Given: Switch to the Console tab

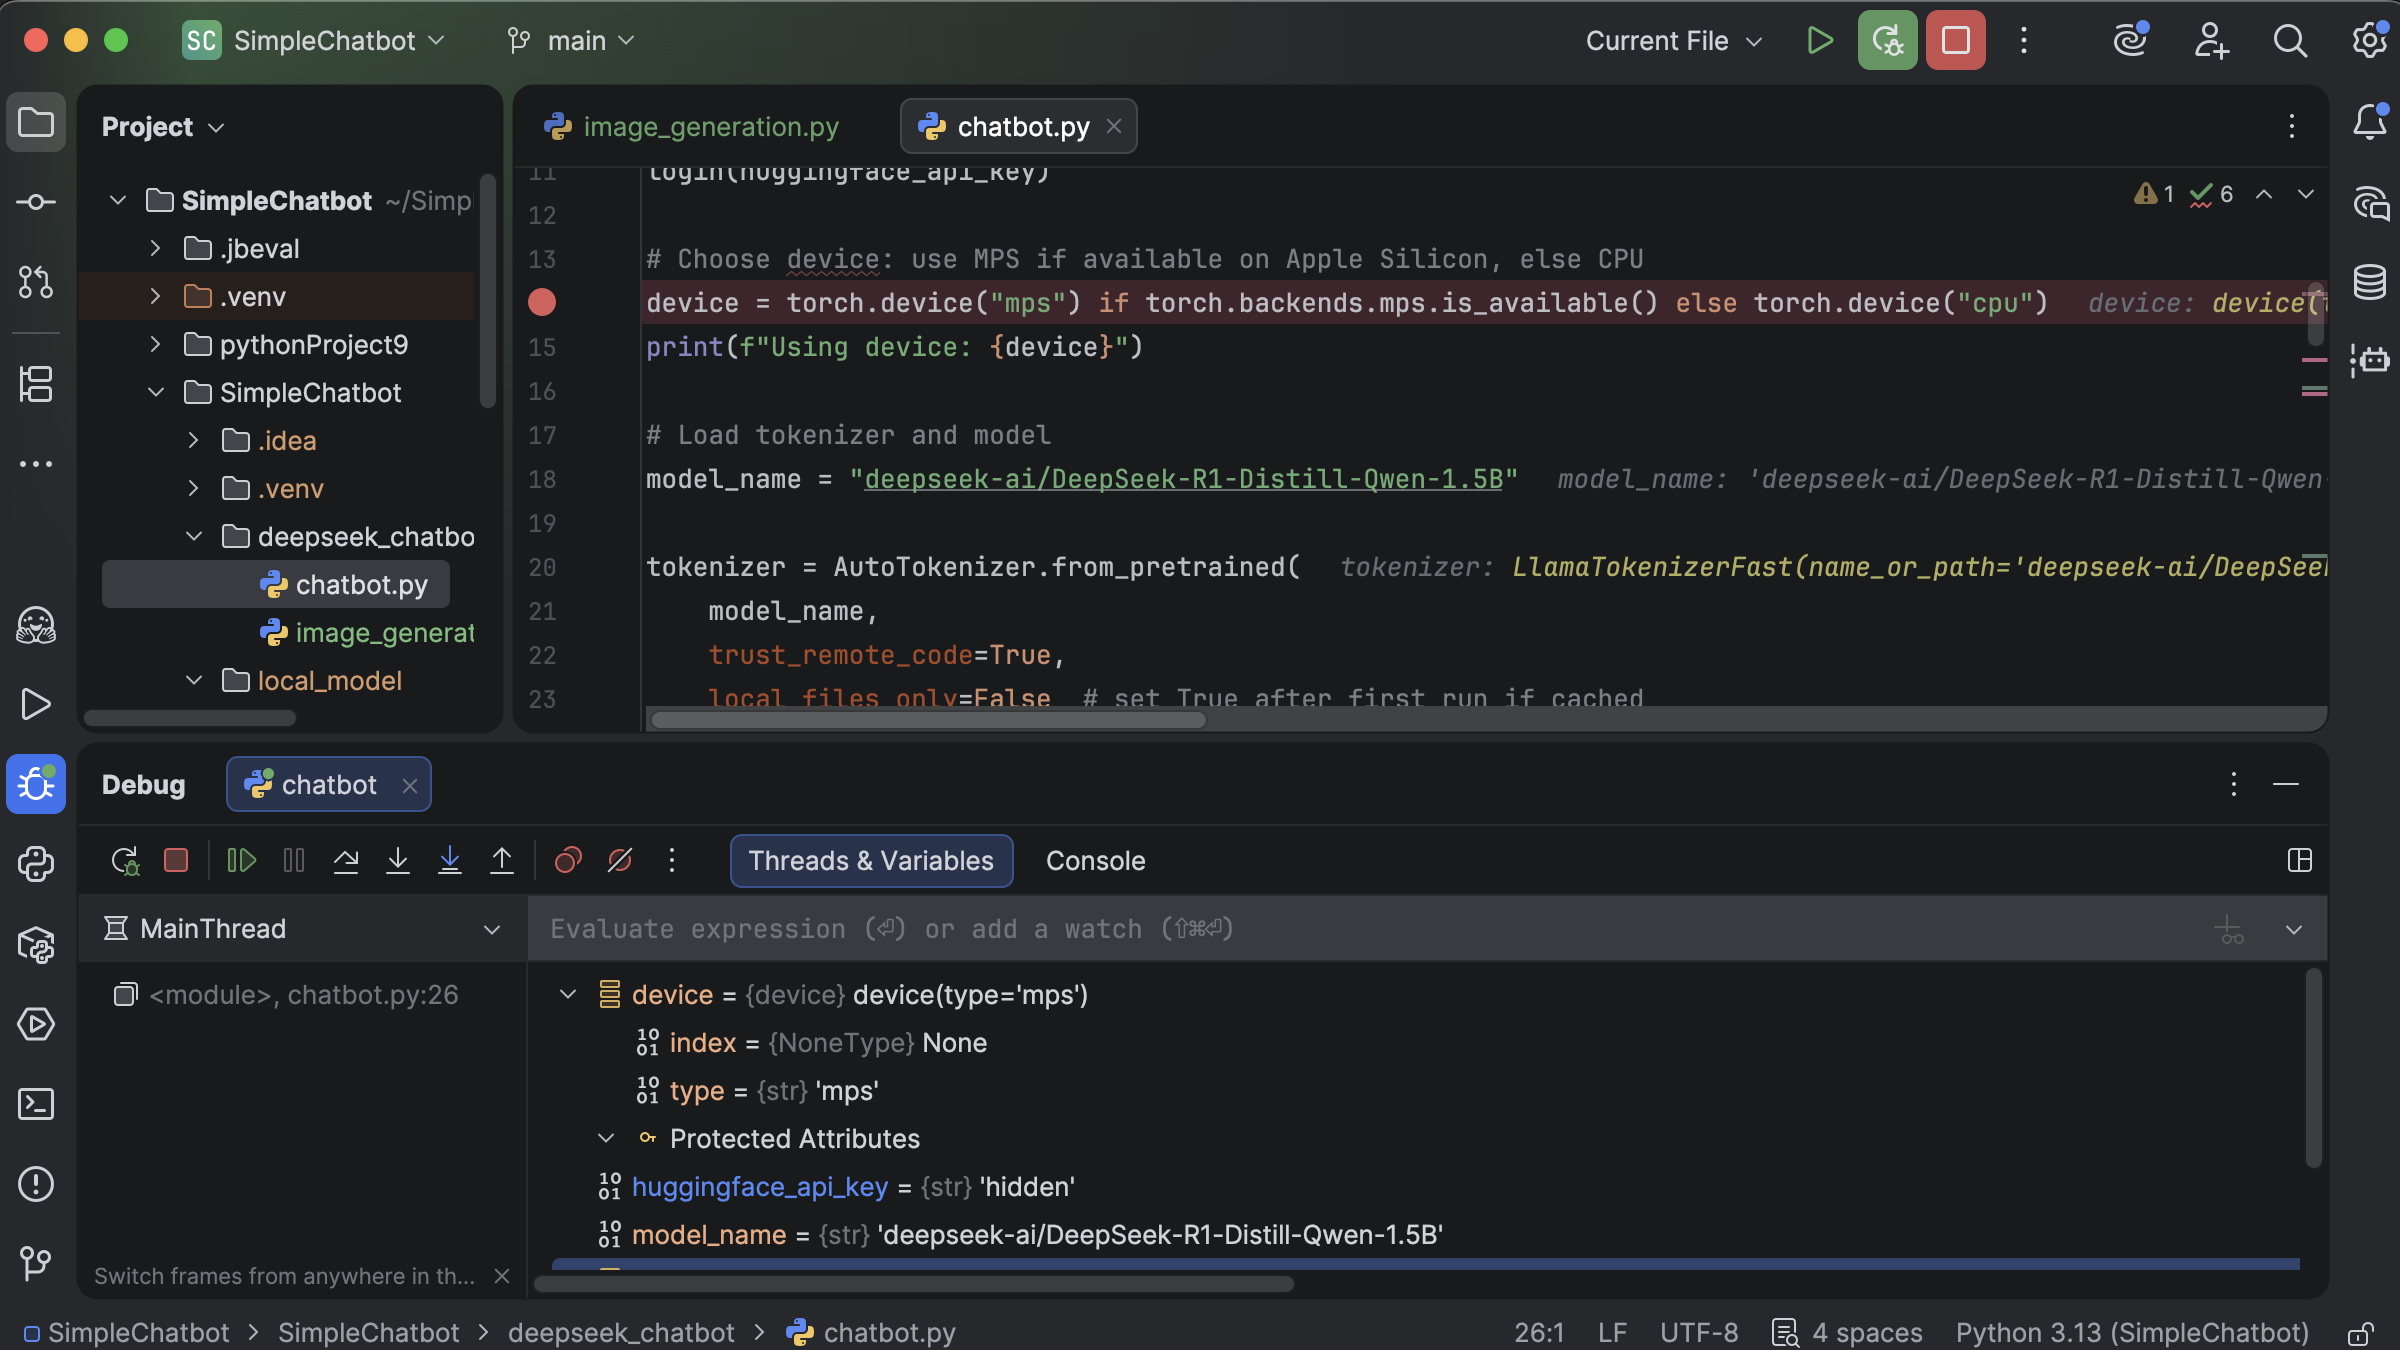Looking at the screenshot, I should (1095, 860).
